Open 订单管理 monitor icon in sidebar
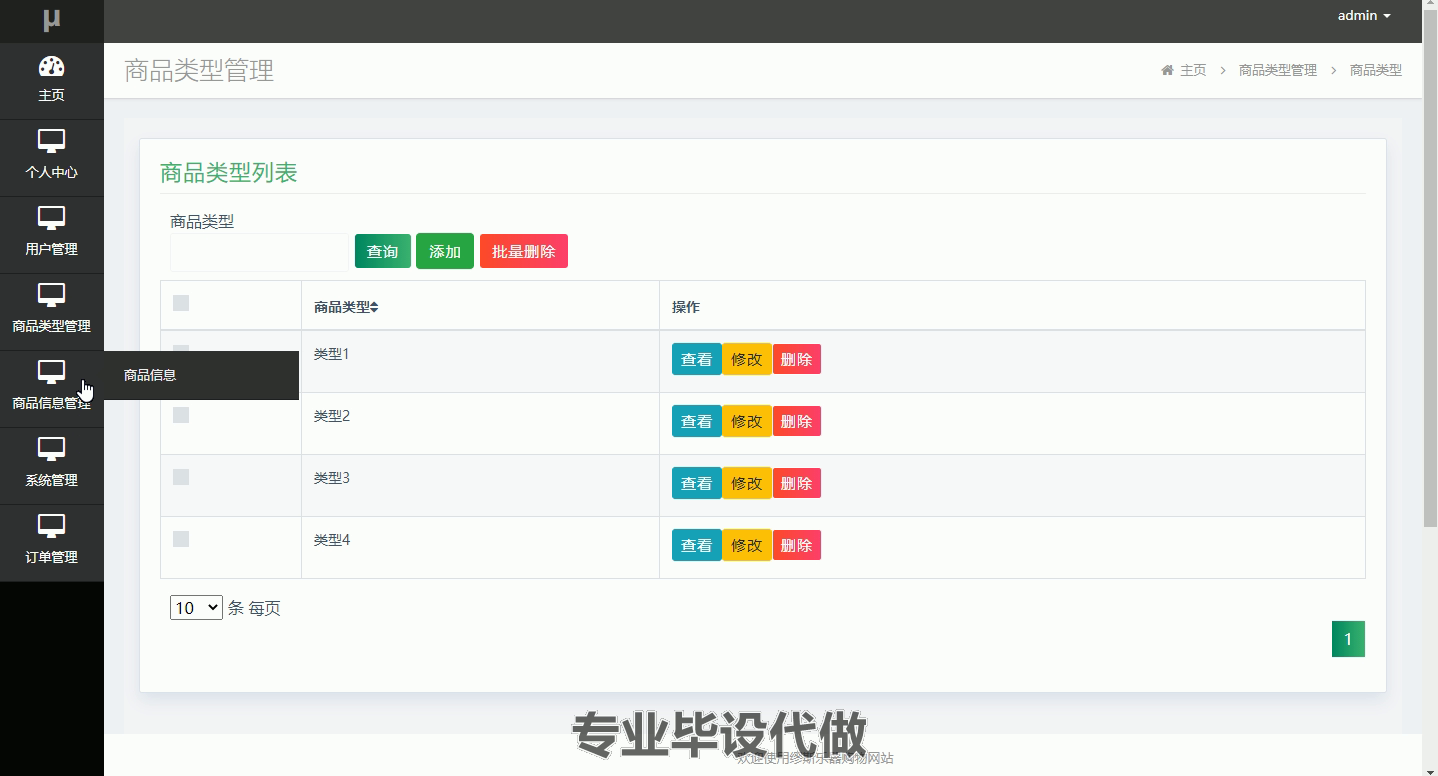The width and height of the screenshot is (1438, 776). [x=51, y=526]
